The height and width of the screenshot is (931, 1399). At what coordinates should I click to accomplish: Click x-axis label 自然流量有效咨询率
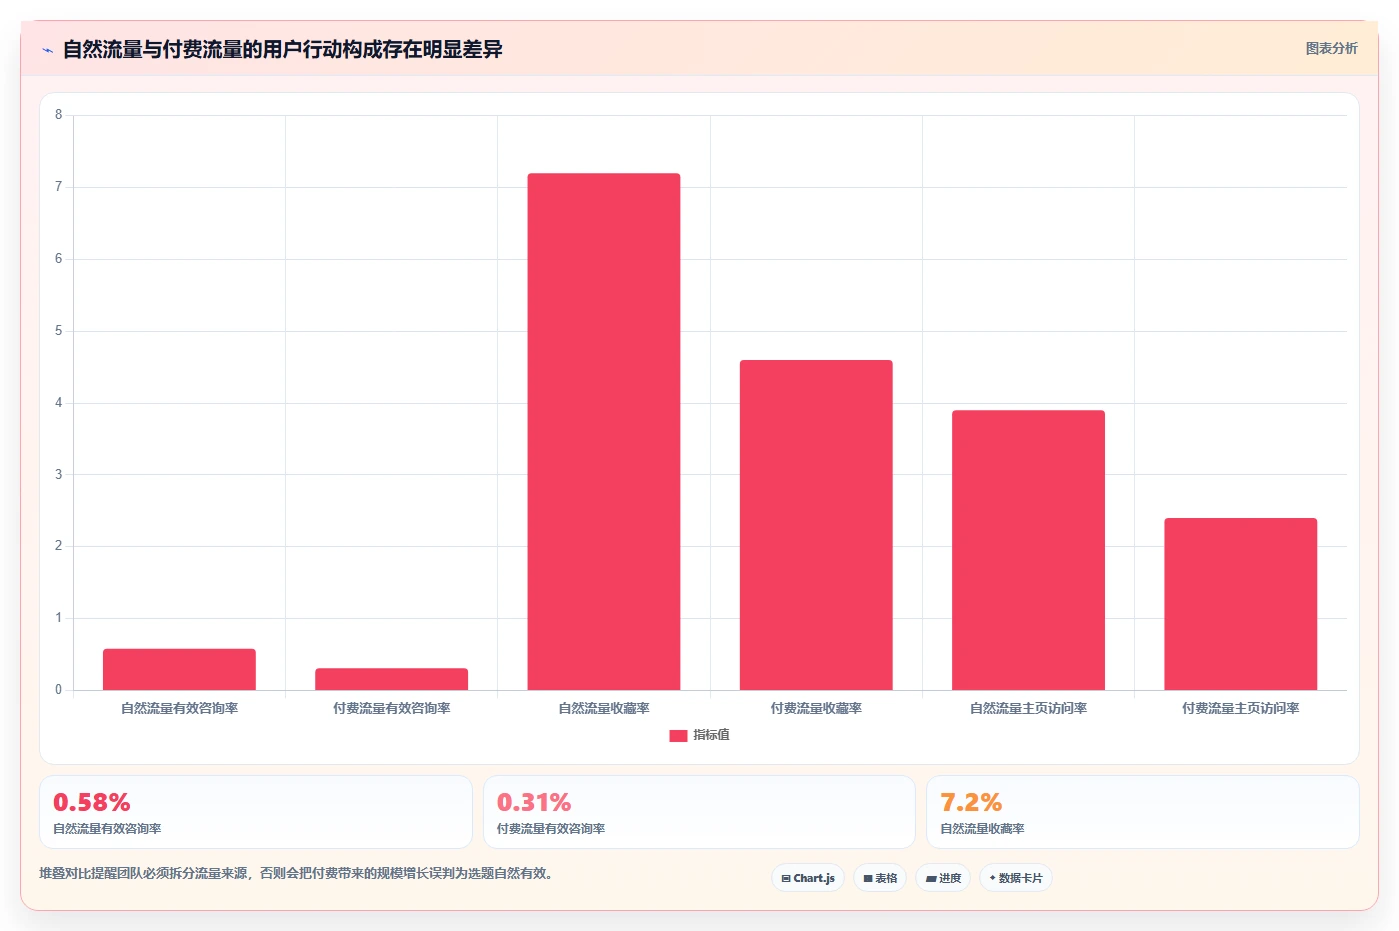tap(179, 708)
